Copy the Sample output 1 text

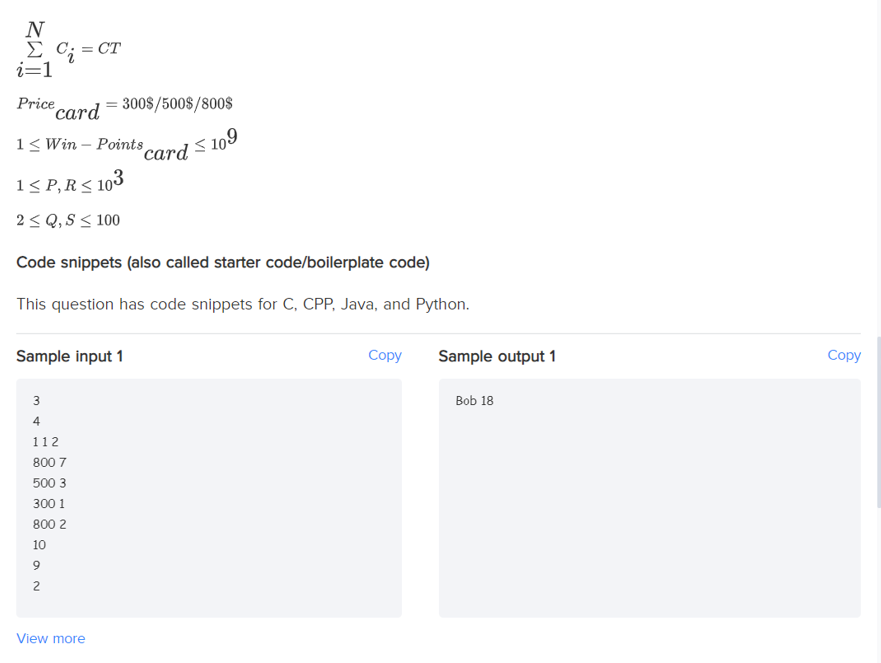tap(844, 355)
